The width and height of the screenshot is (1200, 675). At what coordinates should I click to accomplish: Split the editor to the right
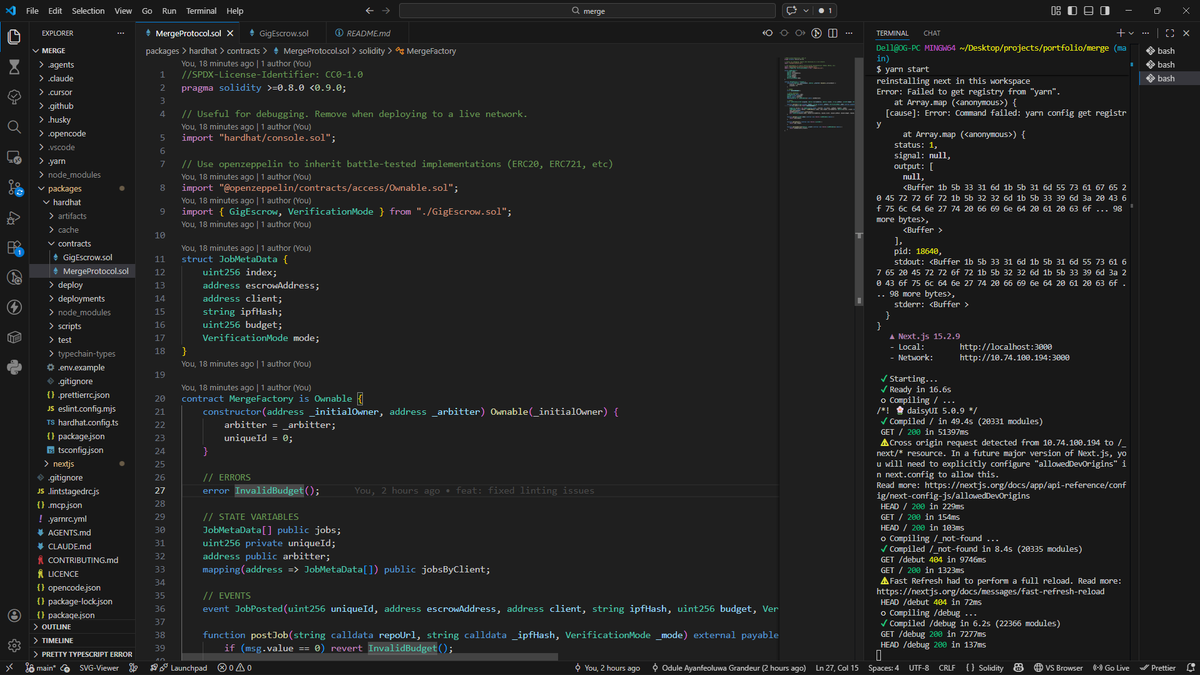click(x=833, y=33)
